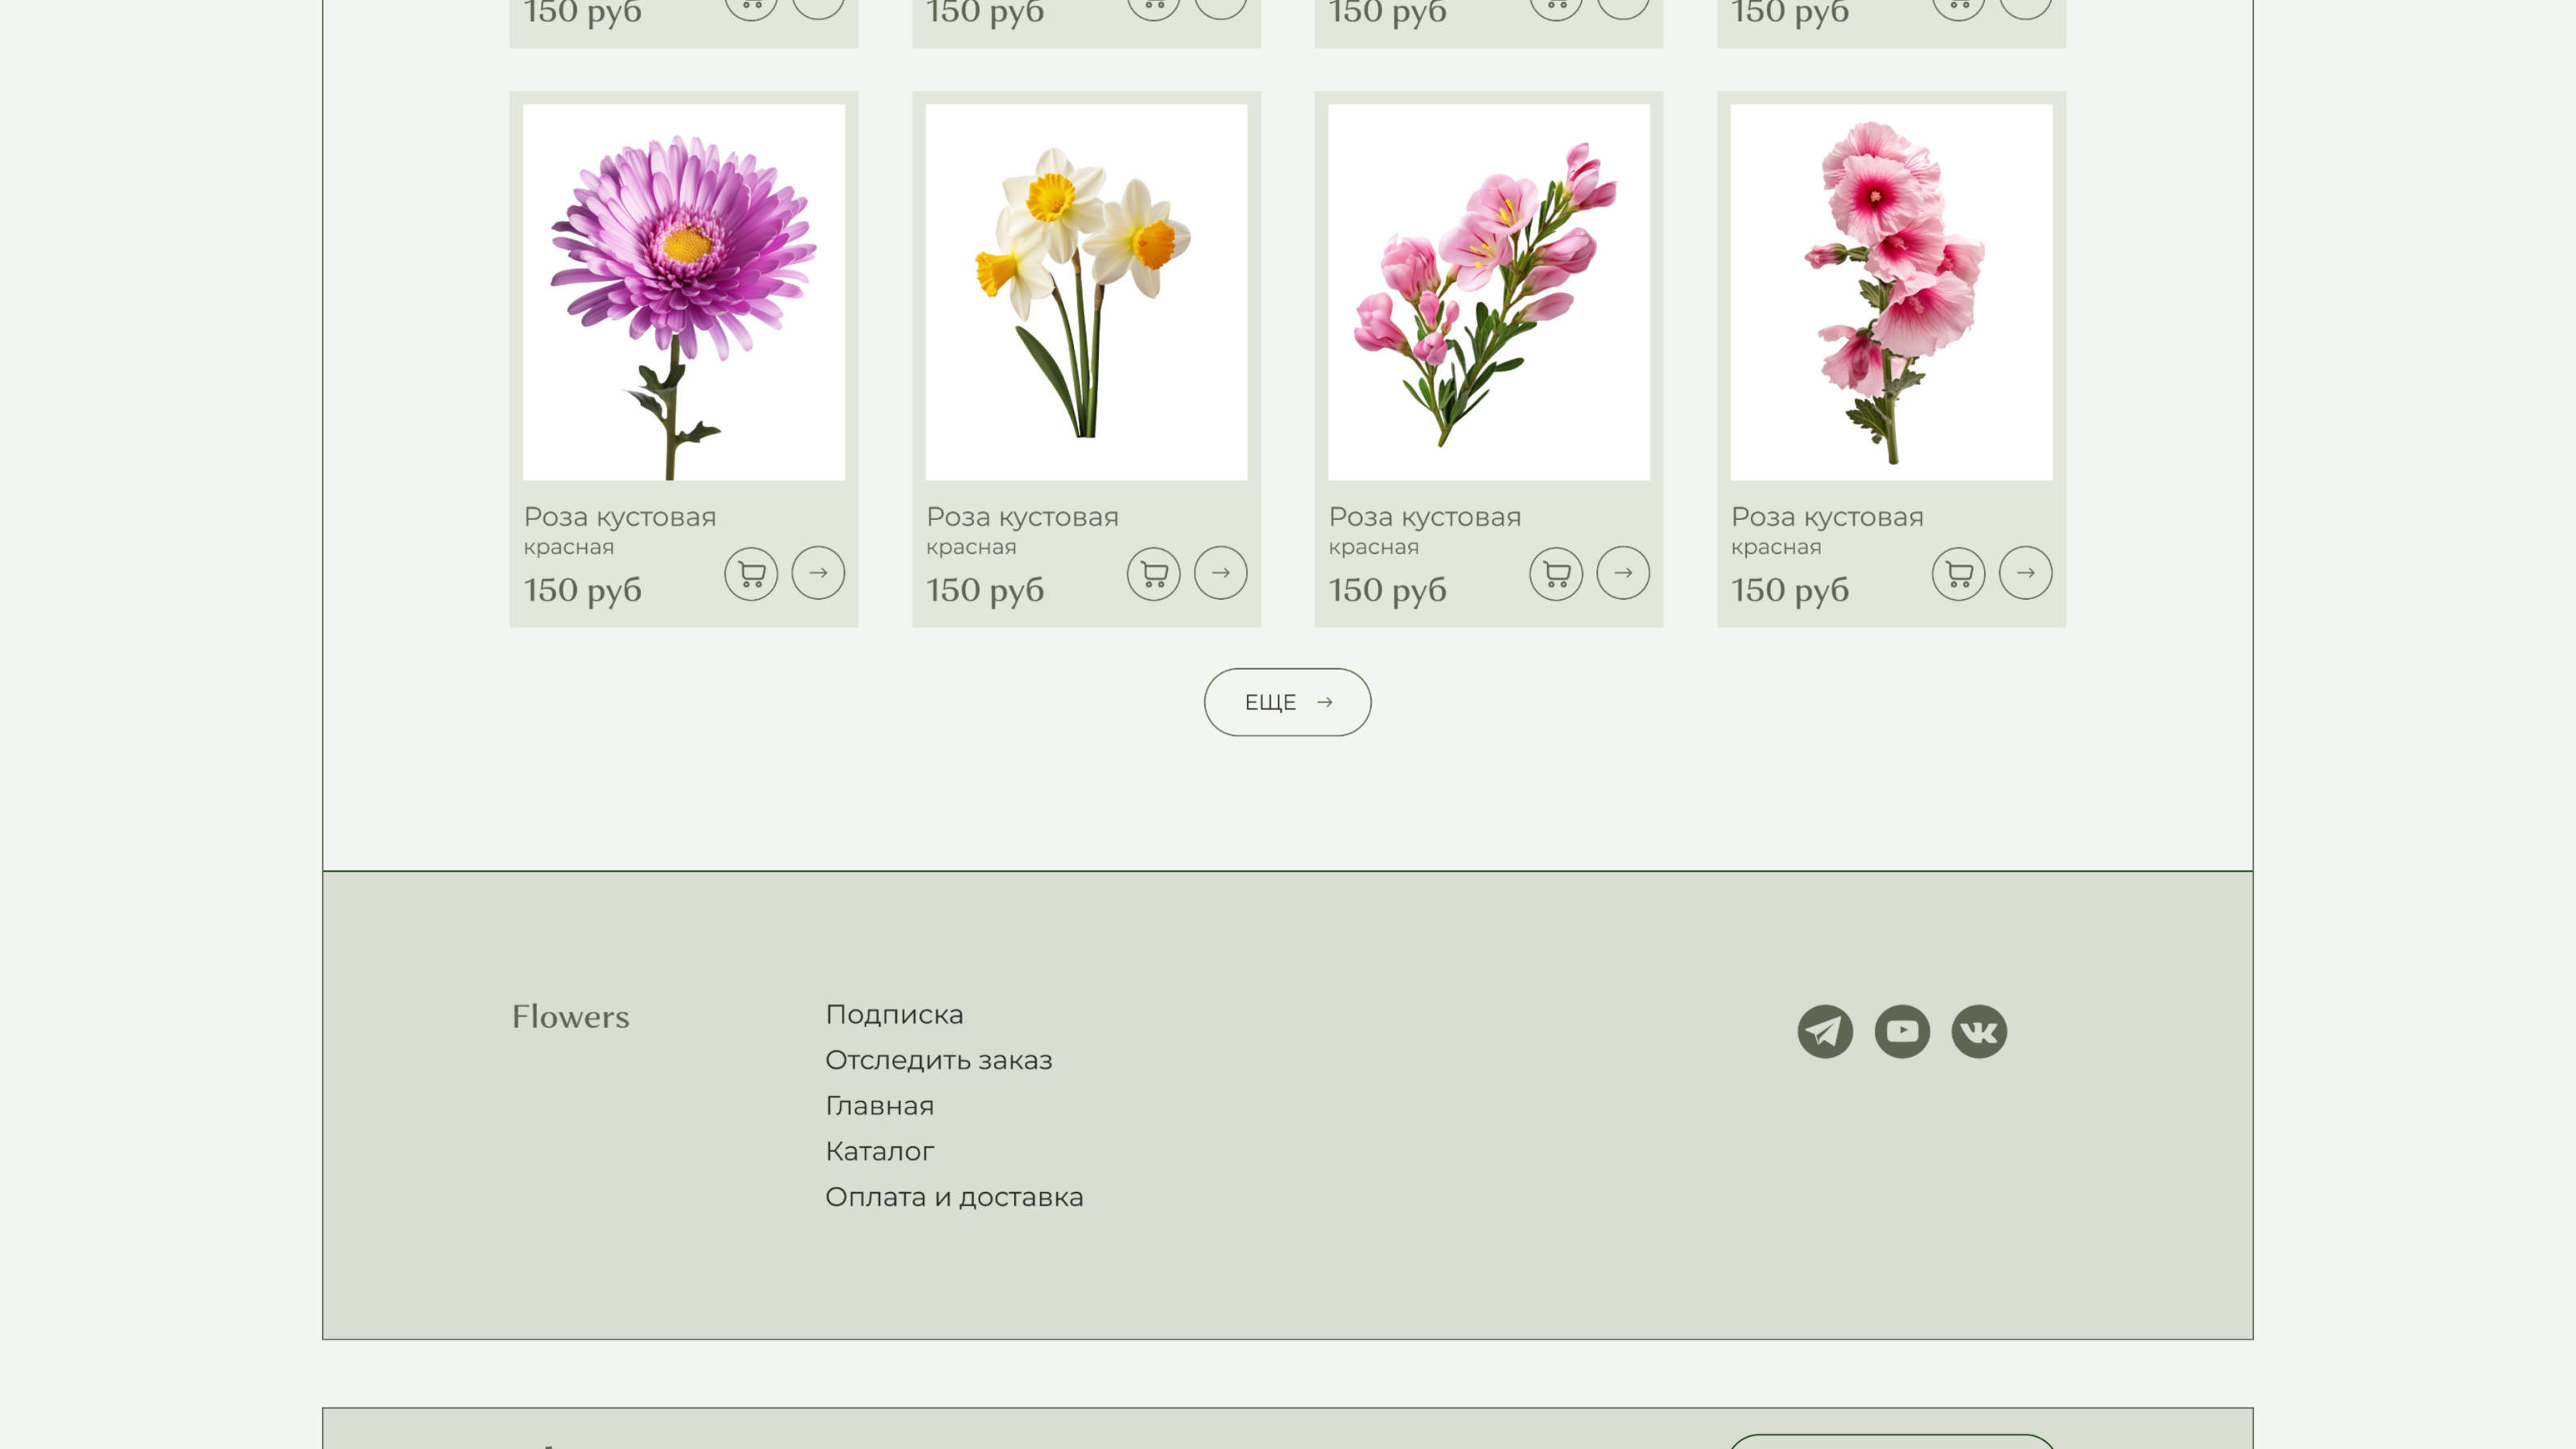Open pink hollyhock details arrow
This screenshot has width=2576, height=1449.
[x=2025, y=573]
